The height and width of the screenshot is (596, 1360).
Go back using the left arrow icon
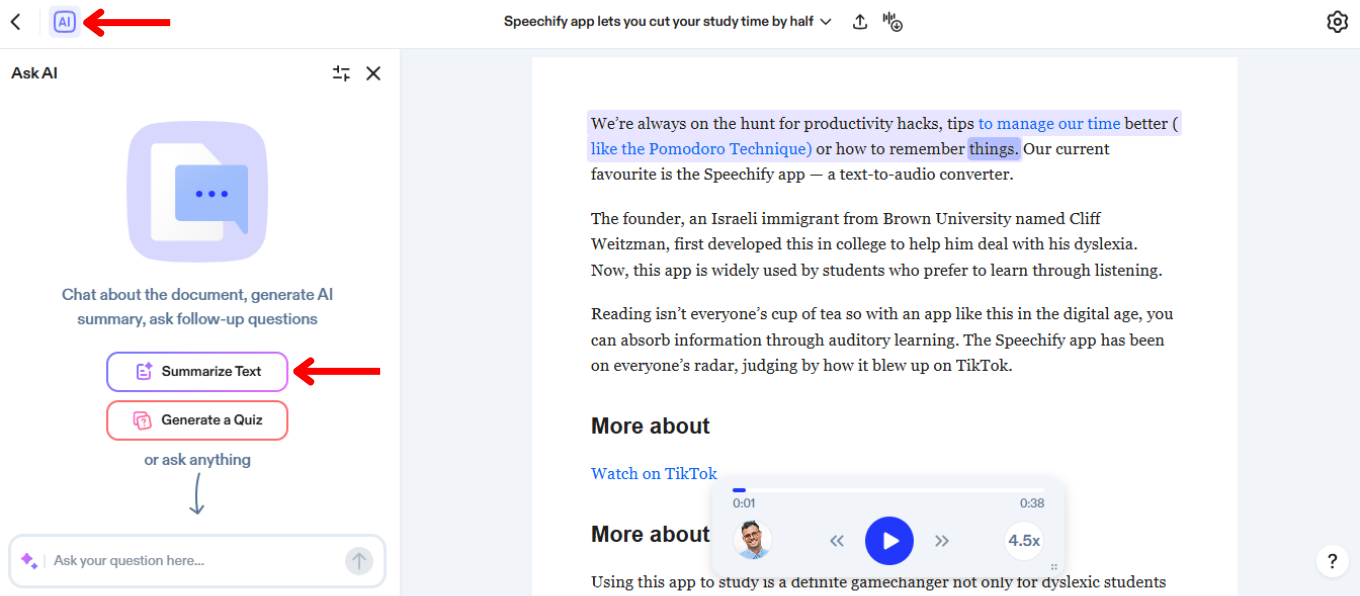pos(15,22)
